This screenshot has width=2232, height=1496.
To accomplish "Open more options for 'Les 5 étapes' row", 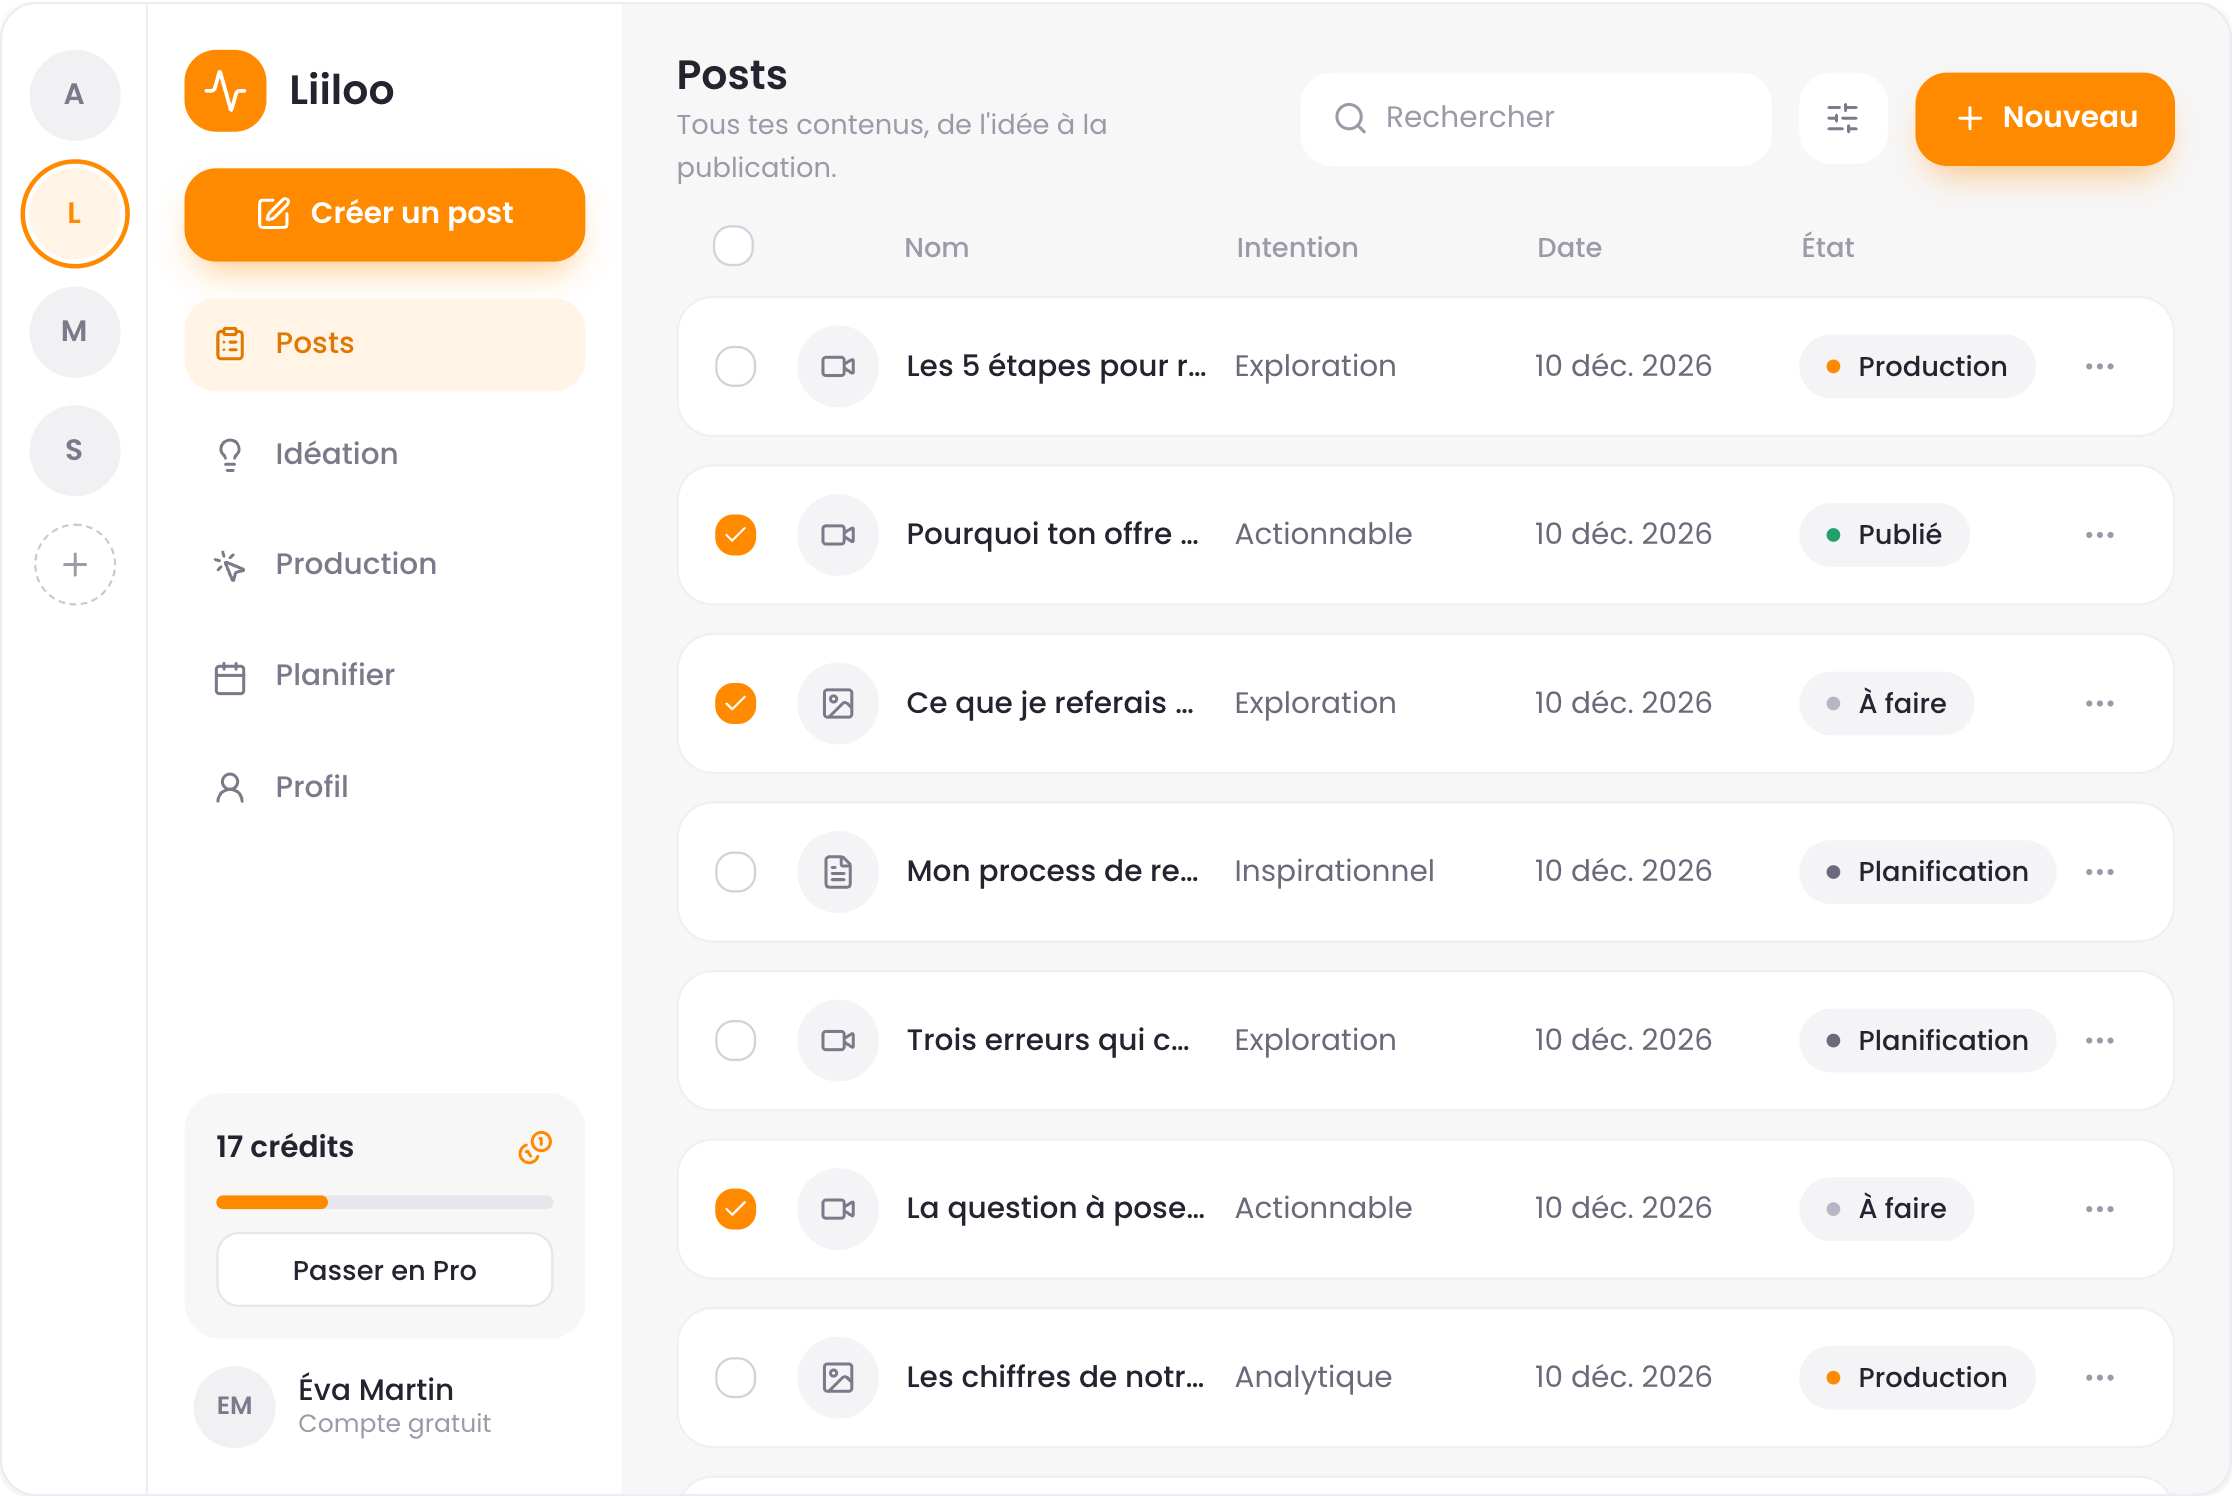I will 2099,366.
